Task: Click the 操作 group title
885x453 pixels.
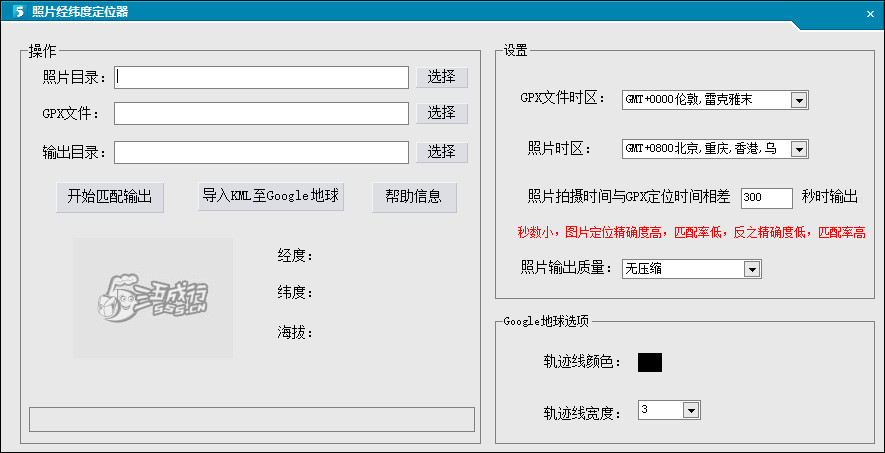Action: coord(42,51)
